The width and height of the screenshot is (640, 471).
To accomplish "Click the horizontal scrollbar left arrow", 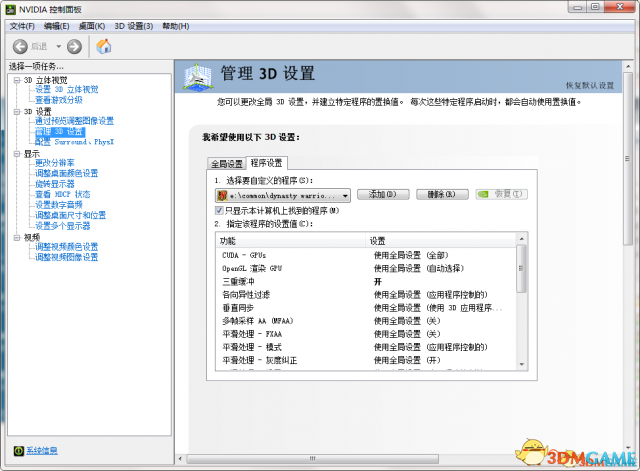I will click(180, 459).
